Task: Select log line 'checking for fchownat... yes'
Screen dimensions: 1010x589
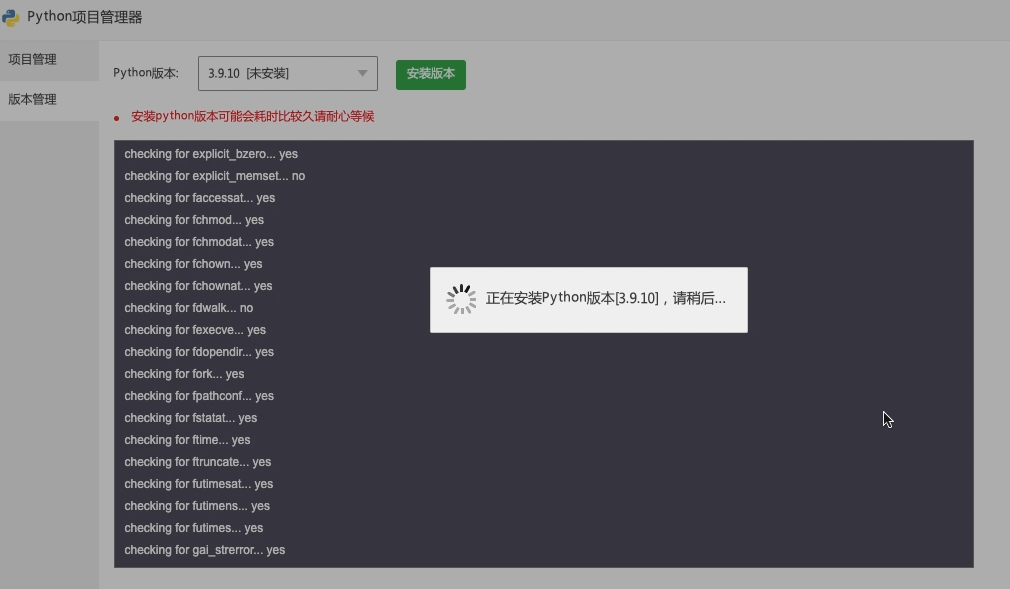Action: click(198, 285)
